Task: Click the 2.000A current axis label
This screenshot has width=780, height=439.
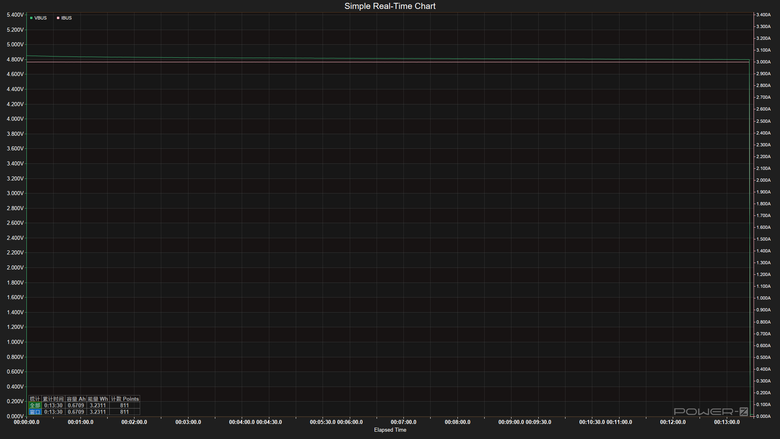Action: coord(763,180)
